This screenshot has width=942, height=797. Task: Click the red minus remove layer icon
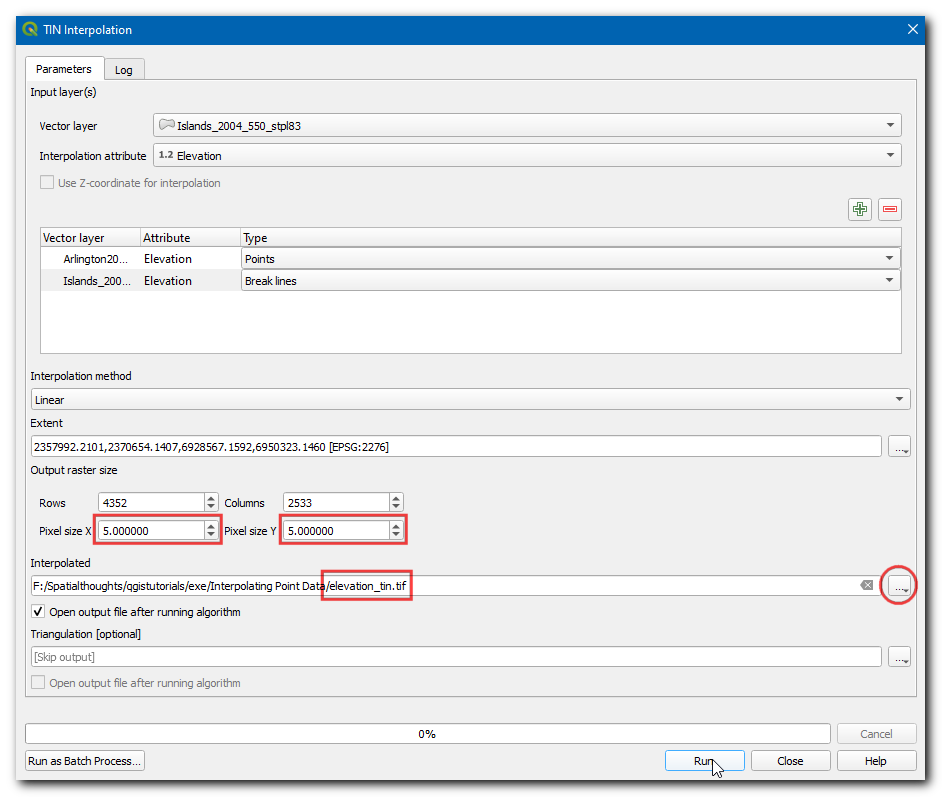click(x=889, y=209)
